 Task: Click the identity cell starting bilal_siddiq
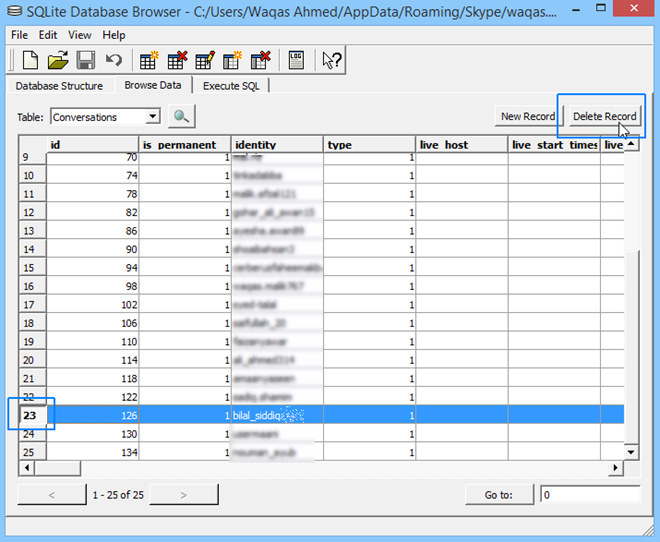[277, 415]
